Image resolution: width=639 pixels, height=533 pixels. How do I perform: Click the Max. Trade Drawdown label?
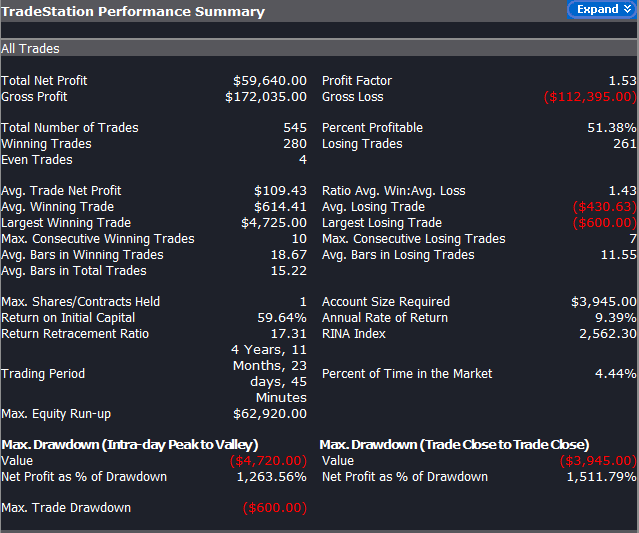[66, 508]
